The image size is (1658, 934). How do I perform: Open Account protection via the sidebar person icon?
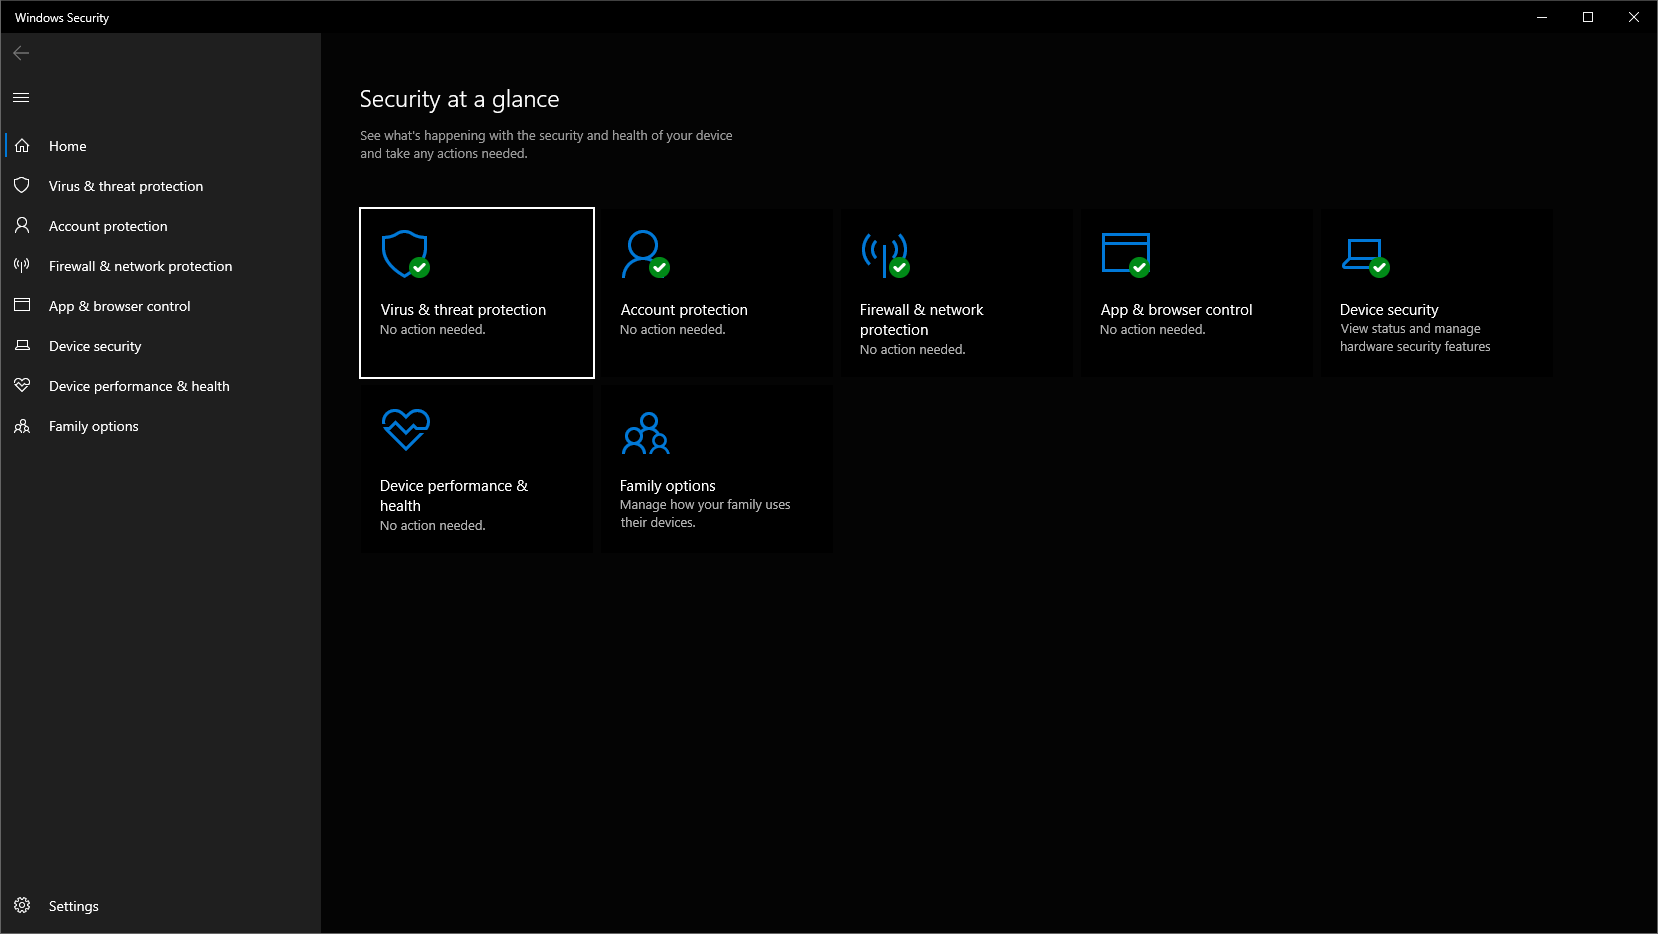click(x=22, y=226)
